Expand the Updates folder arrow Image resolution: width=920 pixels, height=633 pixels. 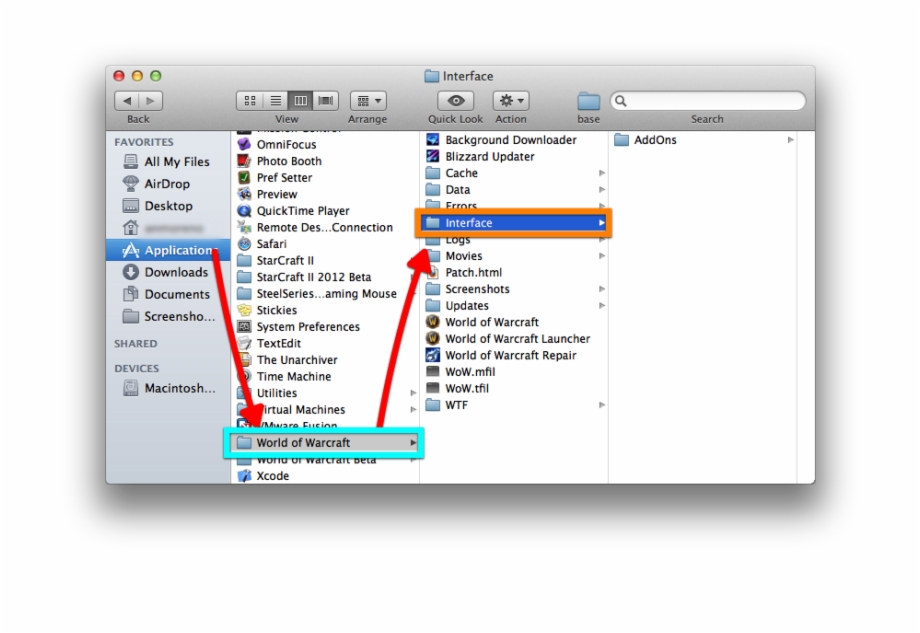[x=601, y=306]
